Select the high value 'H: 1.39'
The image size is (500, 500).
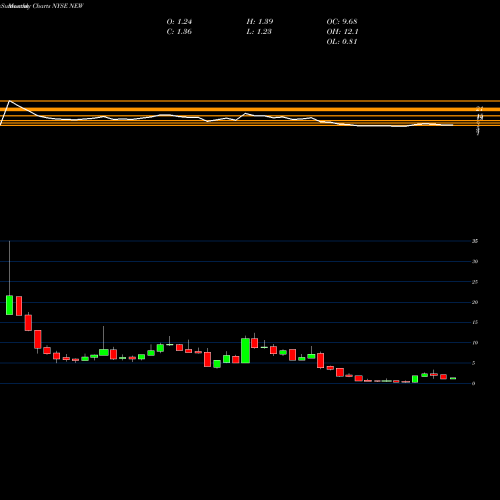(x=260, y=22)
